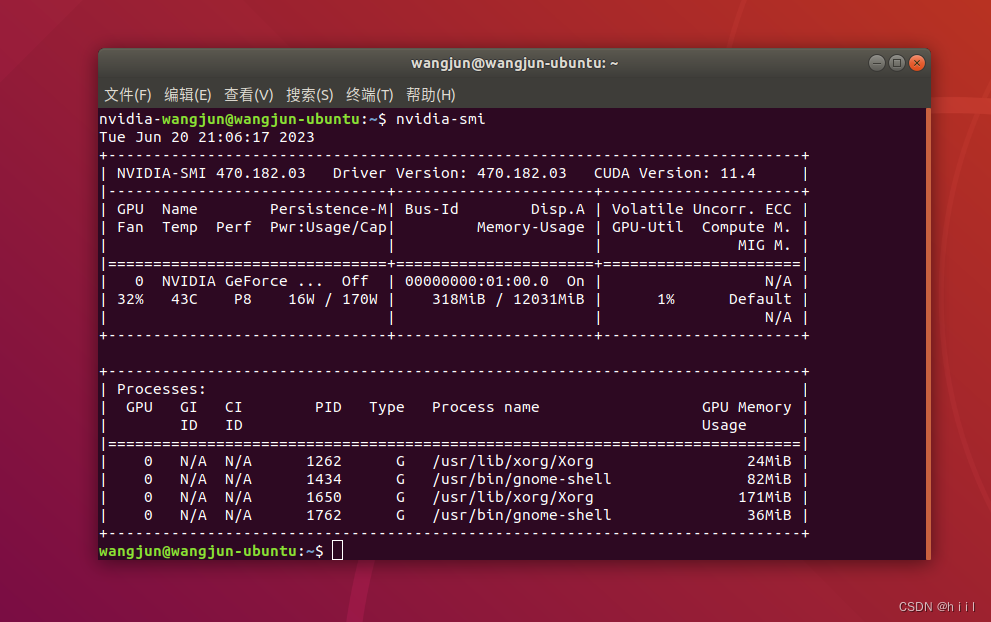
Task: Minimize the terminal window
Action: (x=877, y=63)
